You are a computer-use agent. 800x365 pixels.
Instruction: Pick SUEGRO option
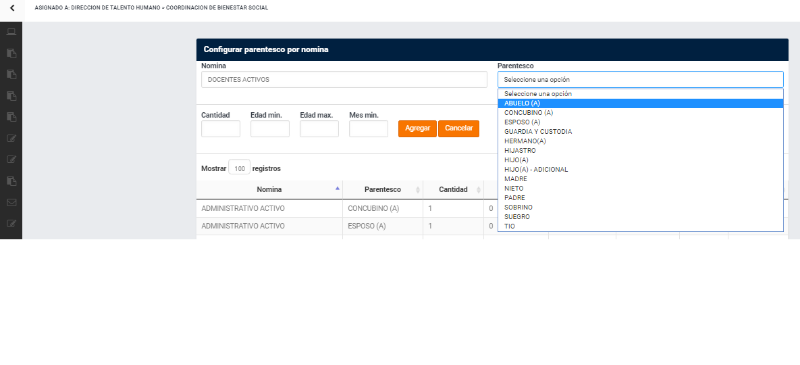coord(640,216)
